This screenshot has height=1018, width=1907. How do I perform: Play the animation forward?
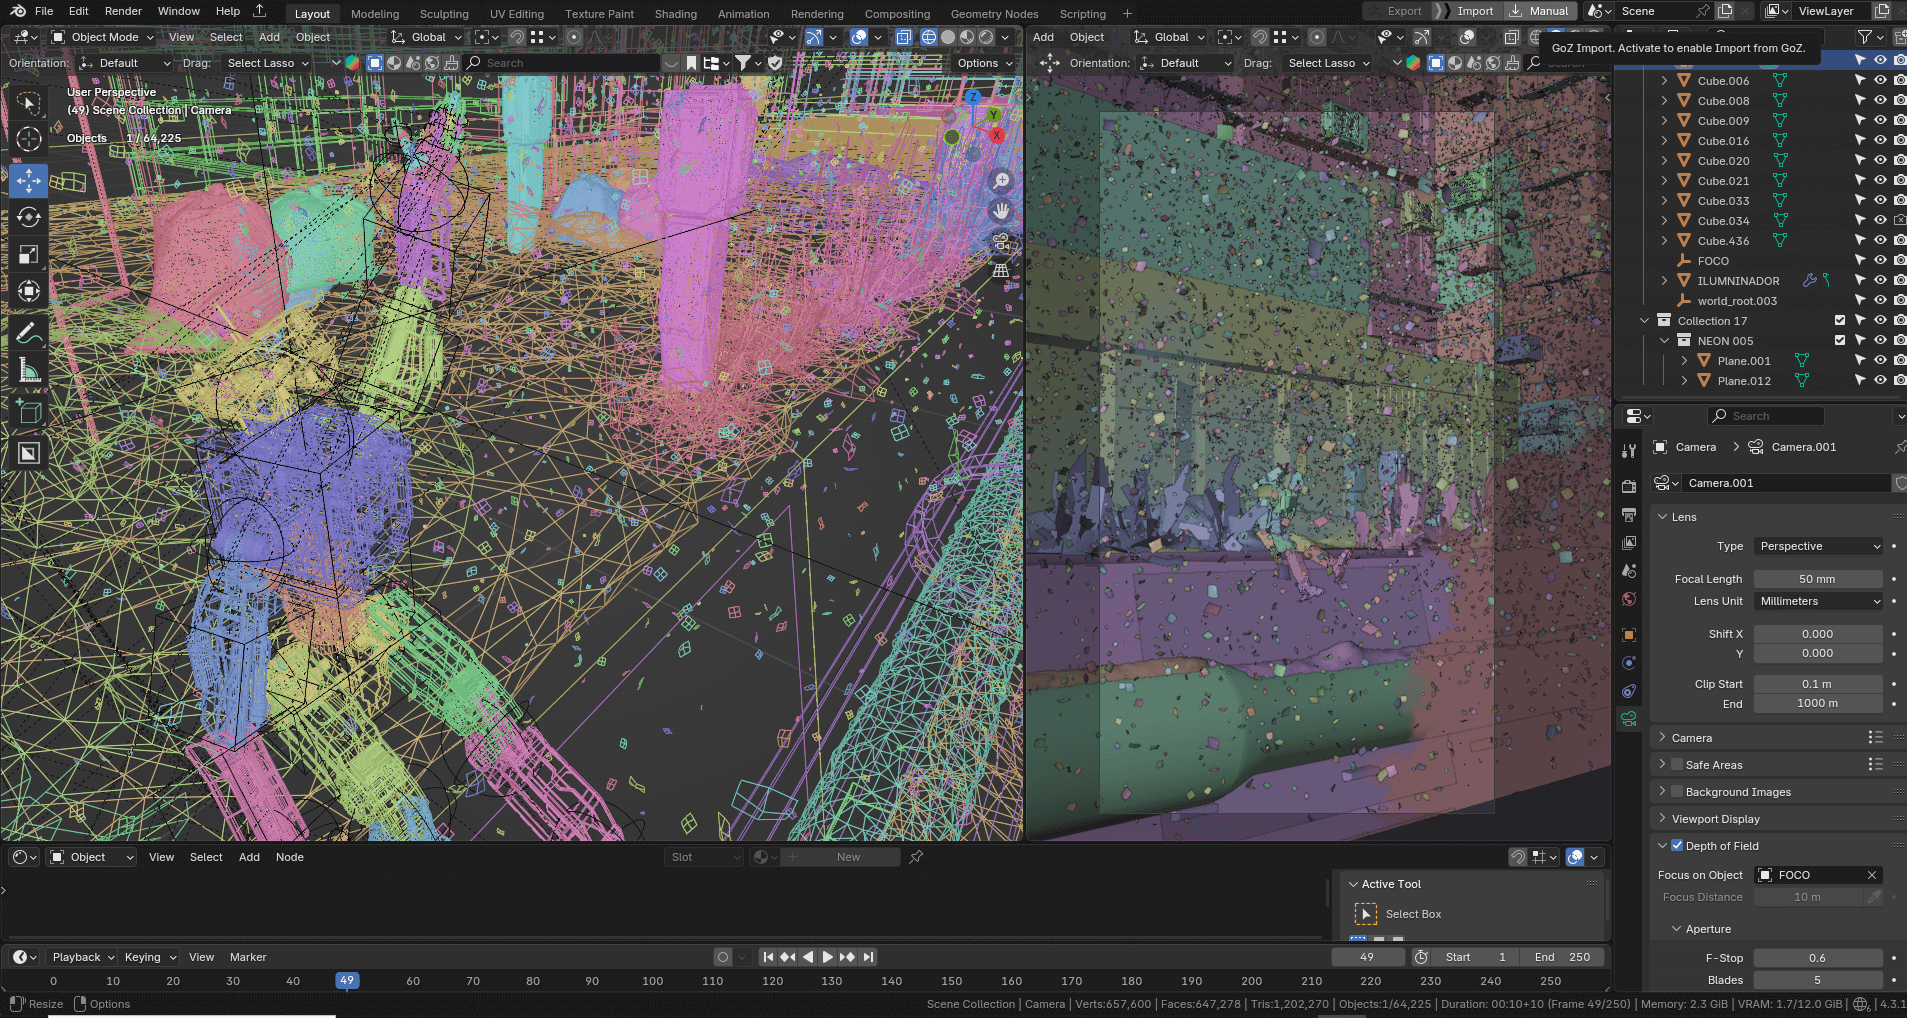coord(827,957)
